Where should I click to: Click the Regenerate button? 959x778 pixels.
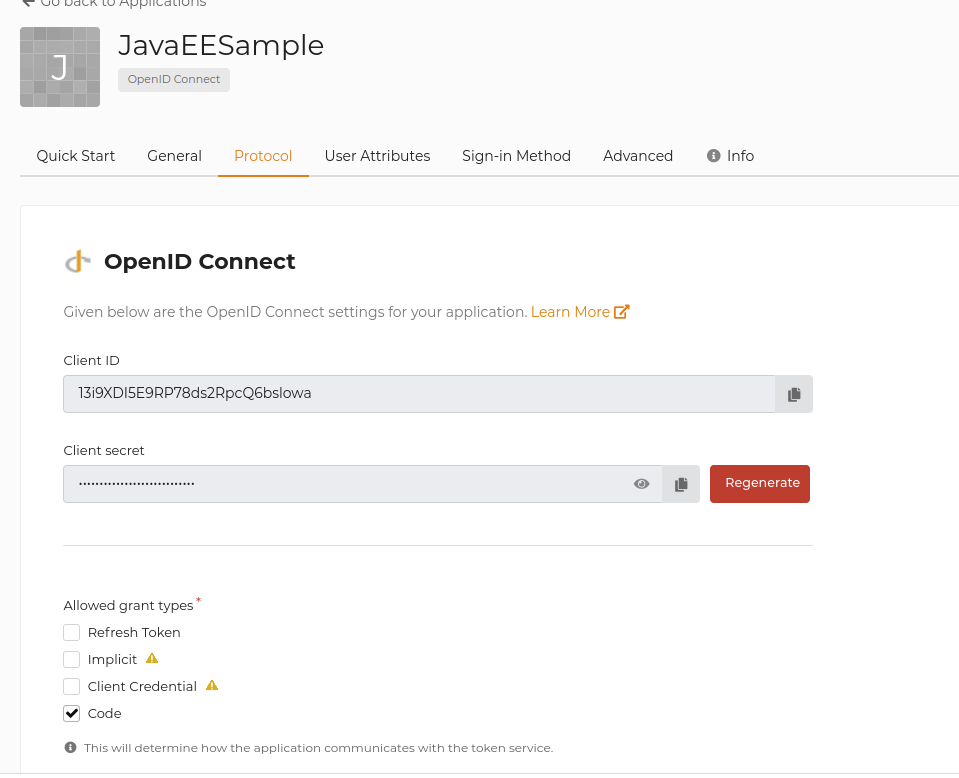[x=759, y=483]
